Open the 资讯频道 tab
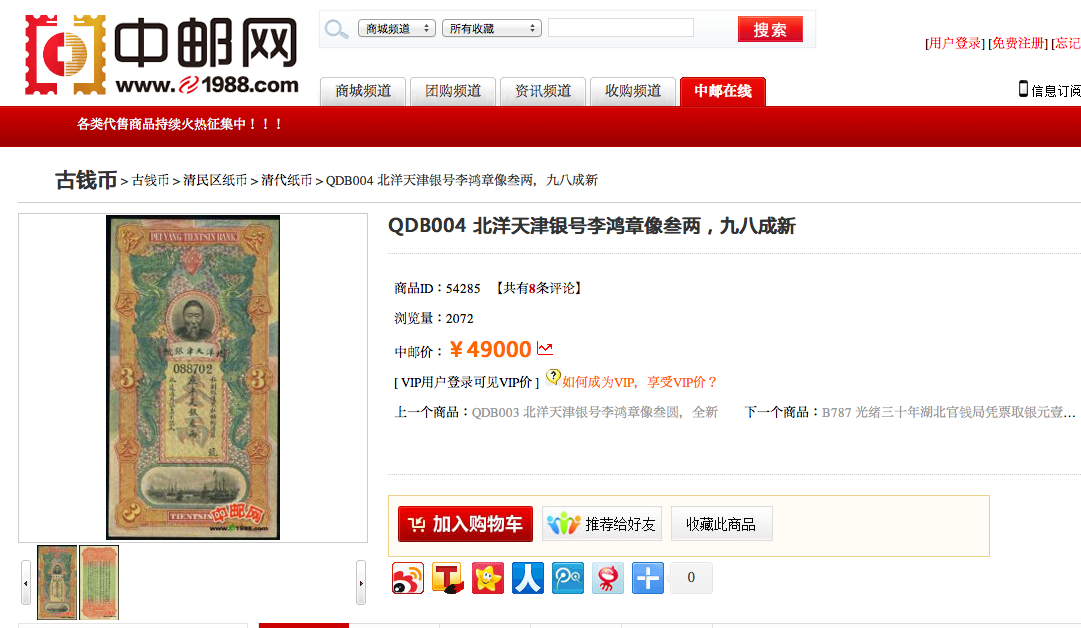The height and width of the screenshot is (628, 1081). (x=543, y=91)
